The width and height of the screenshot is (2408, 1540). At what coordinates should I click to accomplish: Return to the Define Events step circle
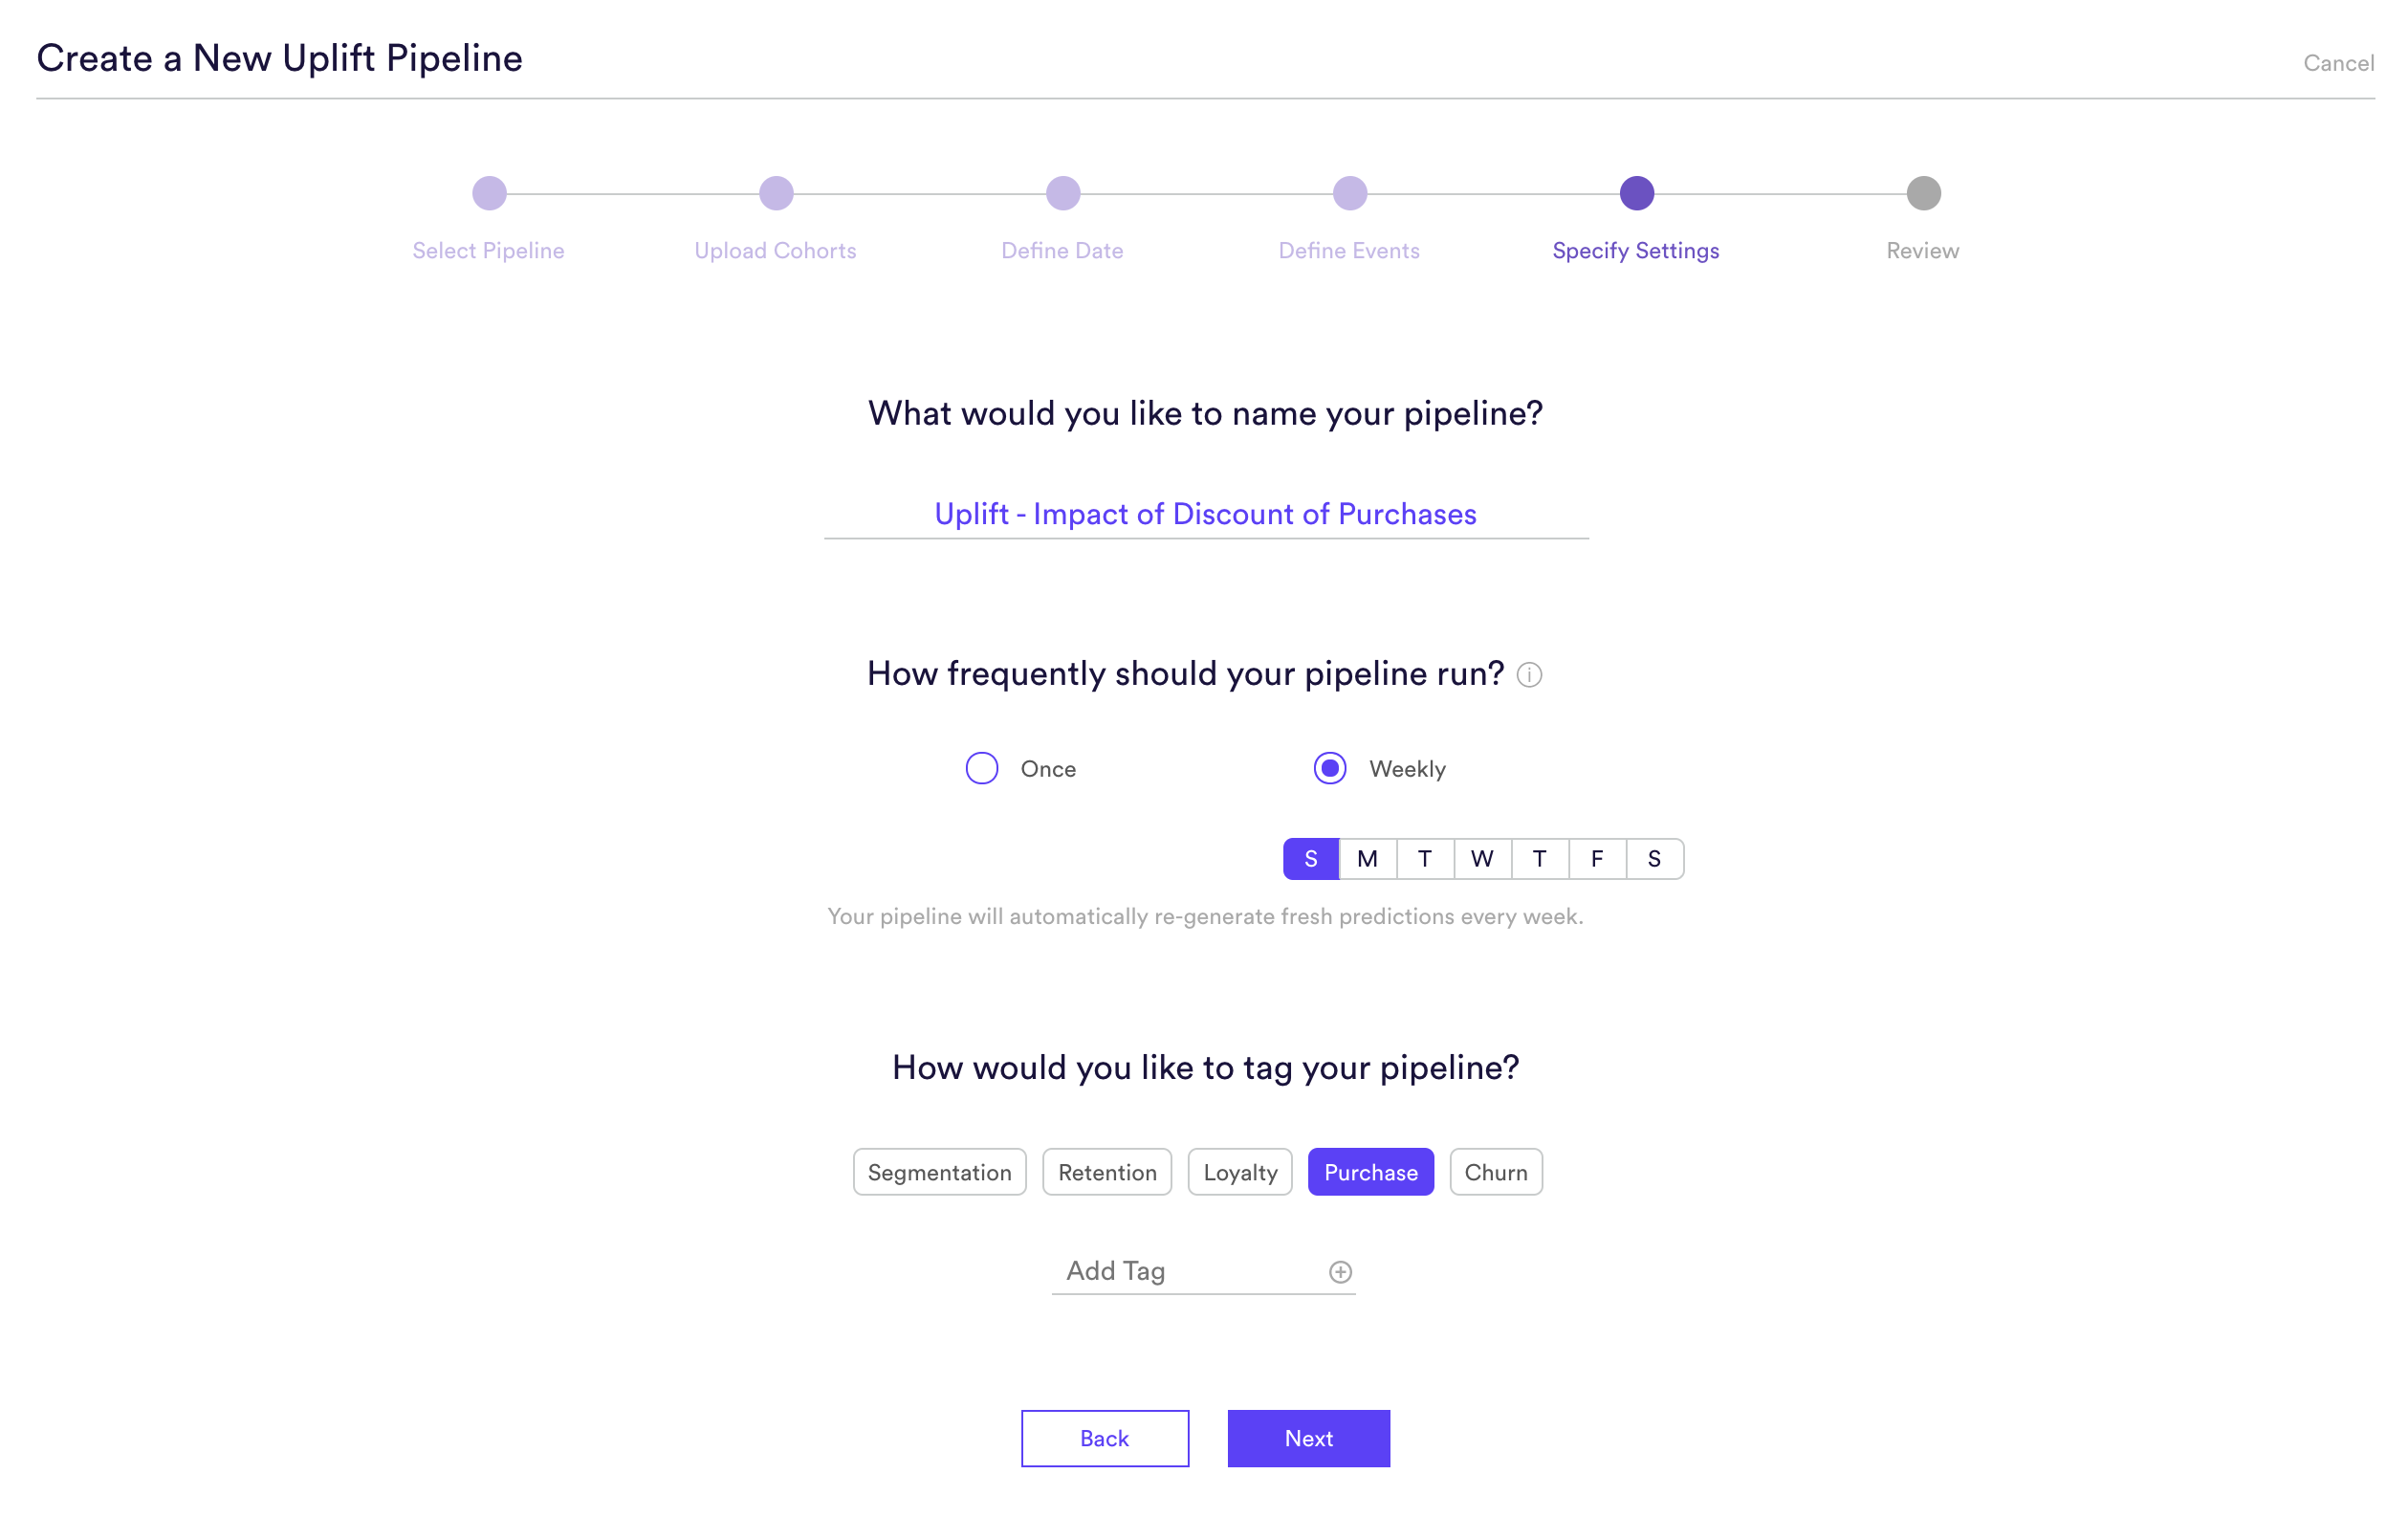point(1350,193)
